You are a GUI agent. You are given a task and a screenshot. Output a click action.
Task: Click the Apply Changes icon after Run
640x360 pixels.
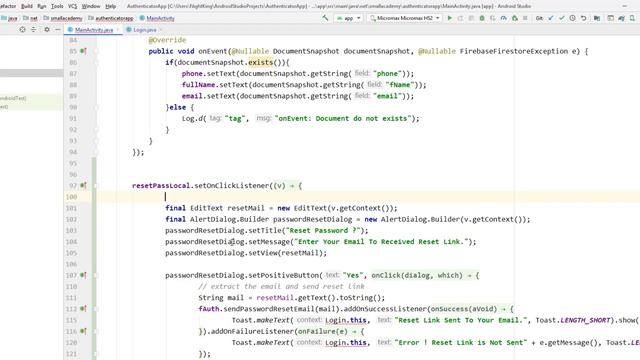pyautogui.click(x=460, y=18)
